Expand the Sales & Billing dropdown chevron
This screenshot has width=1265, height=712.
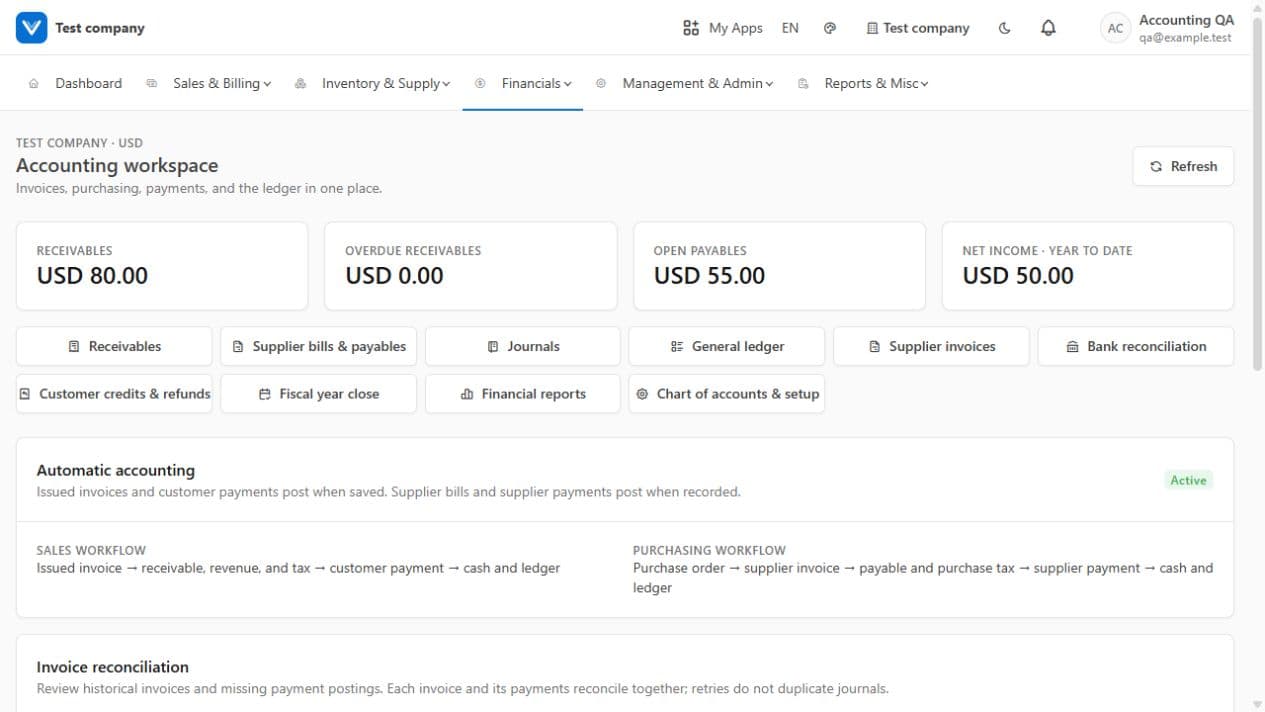point(267,84)
